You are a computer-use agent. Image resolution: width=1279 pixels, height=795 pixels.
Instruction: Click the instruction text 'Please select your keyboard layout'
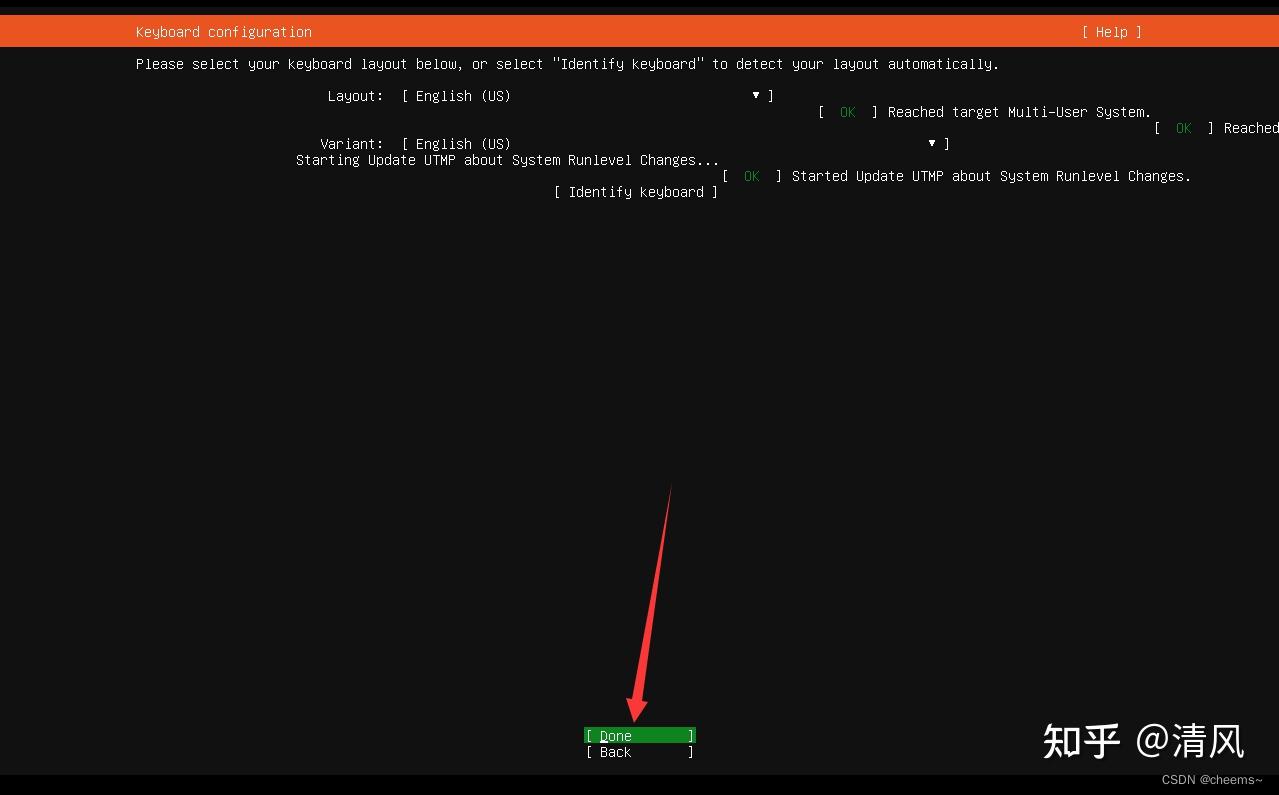[567, 64]
